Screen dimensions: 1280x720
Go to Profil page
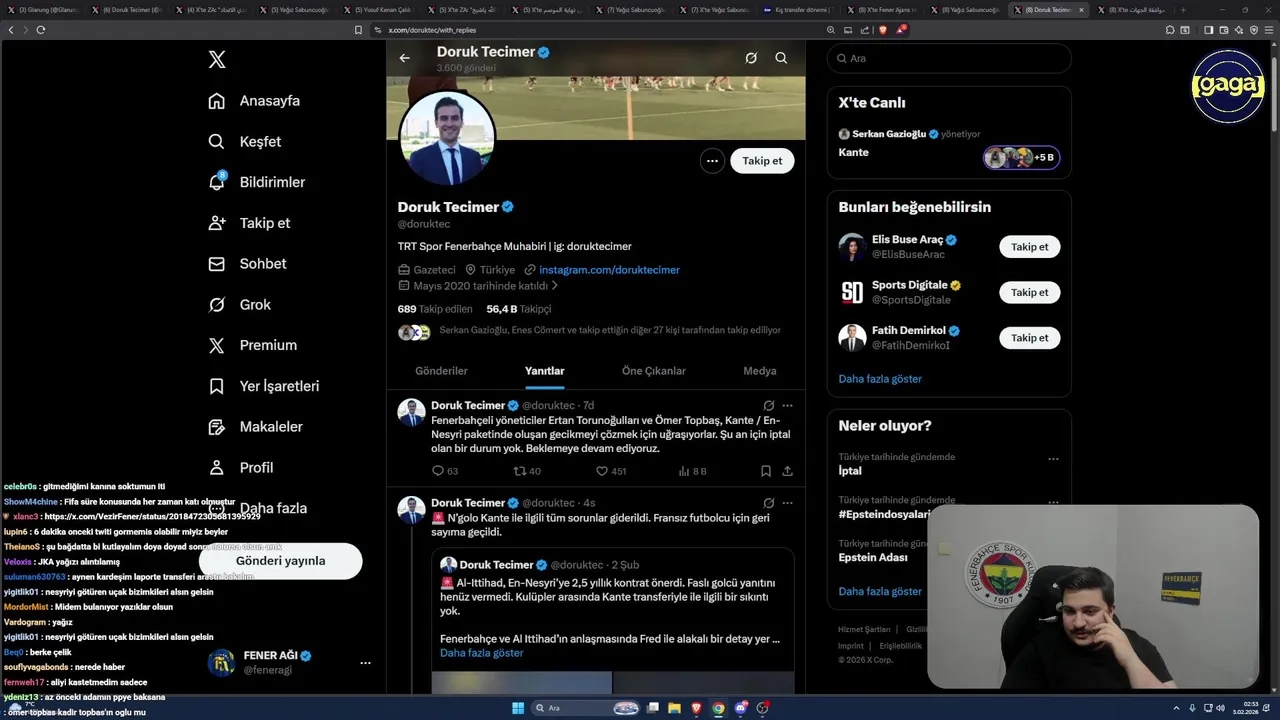tap(240, 467)
